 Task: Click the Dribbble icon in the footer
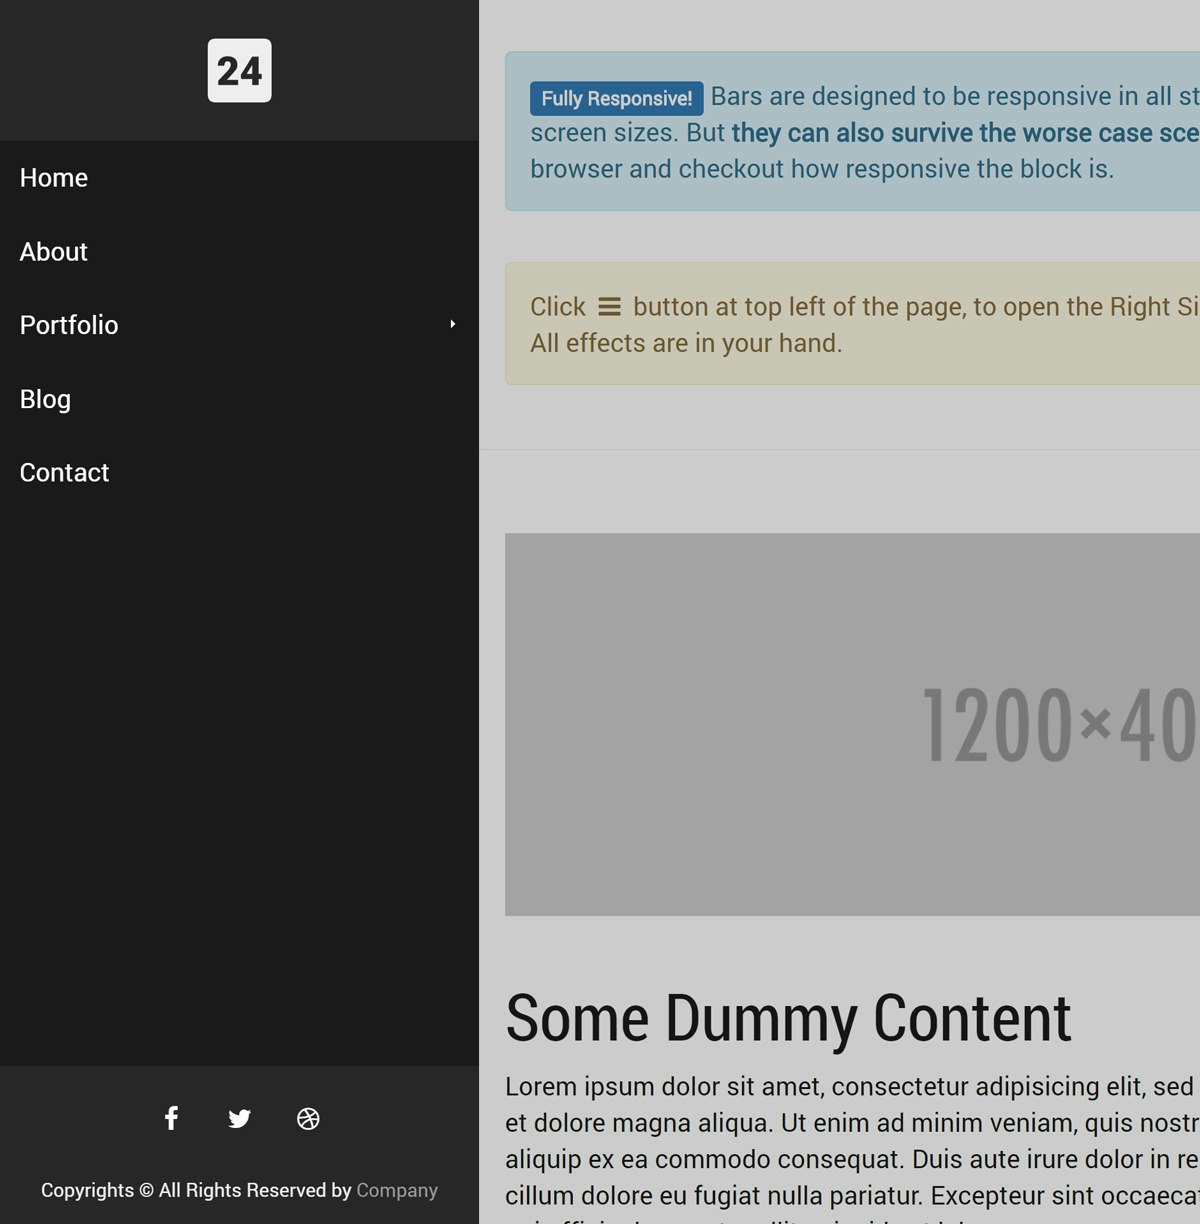309,1118
